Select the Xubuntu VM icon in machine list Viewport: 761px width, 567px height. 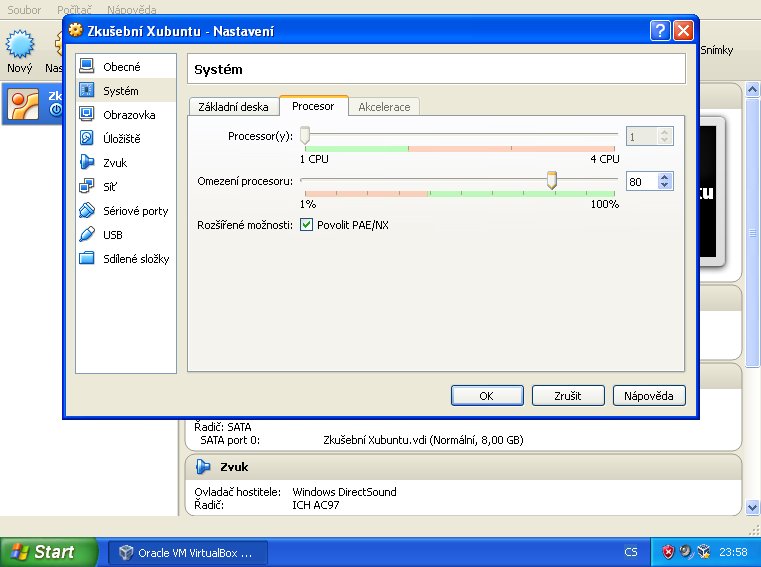click(x=23, y=104)
